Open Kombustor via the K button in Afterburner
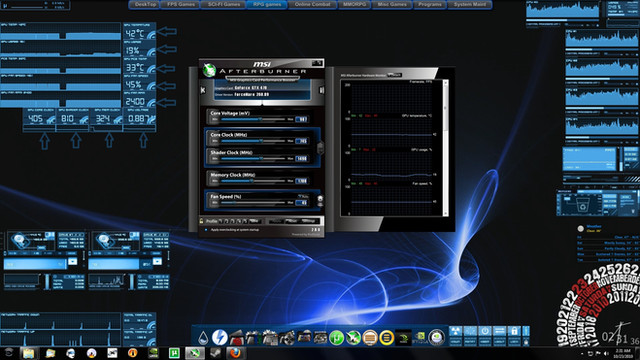This screenshot has height=360, width=640. click(x=203, y=90)
